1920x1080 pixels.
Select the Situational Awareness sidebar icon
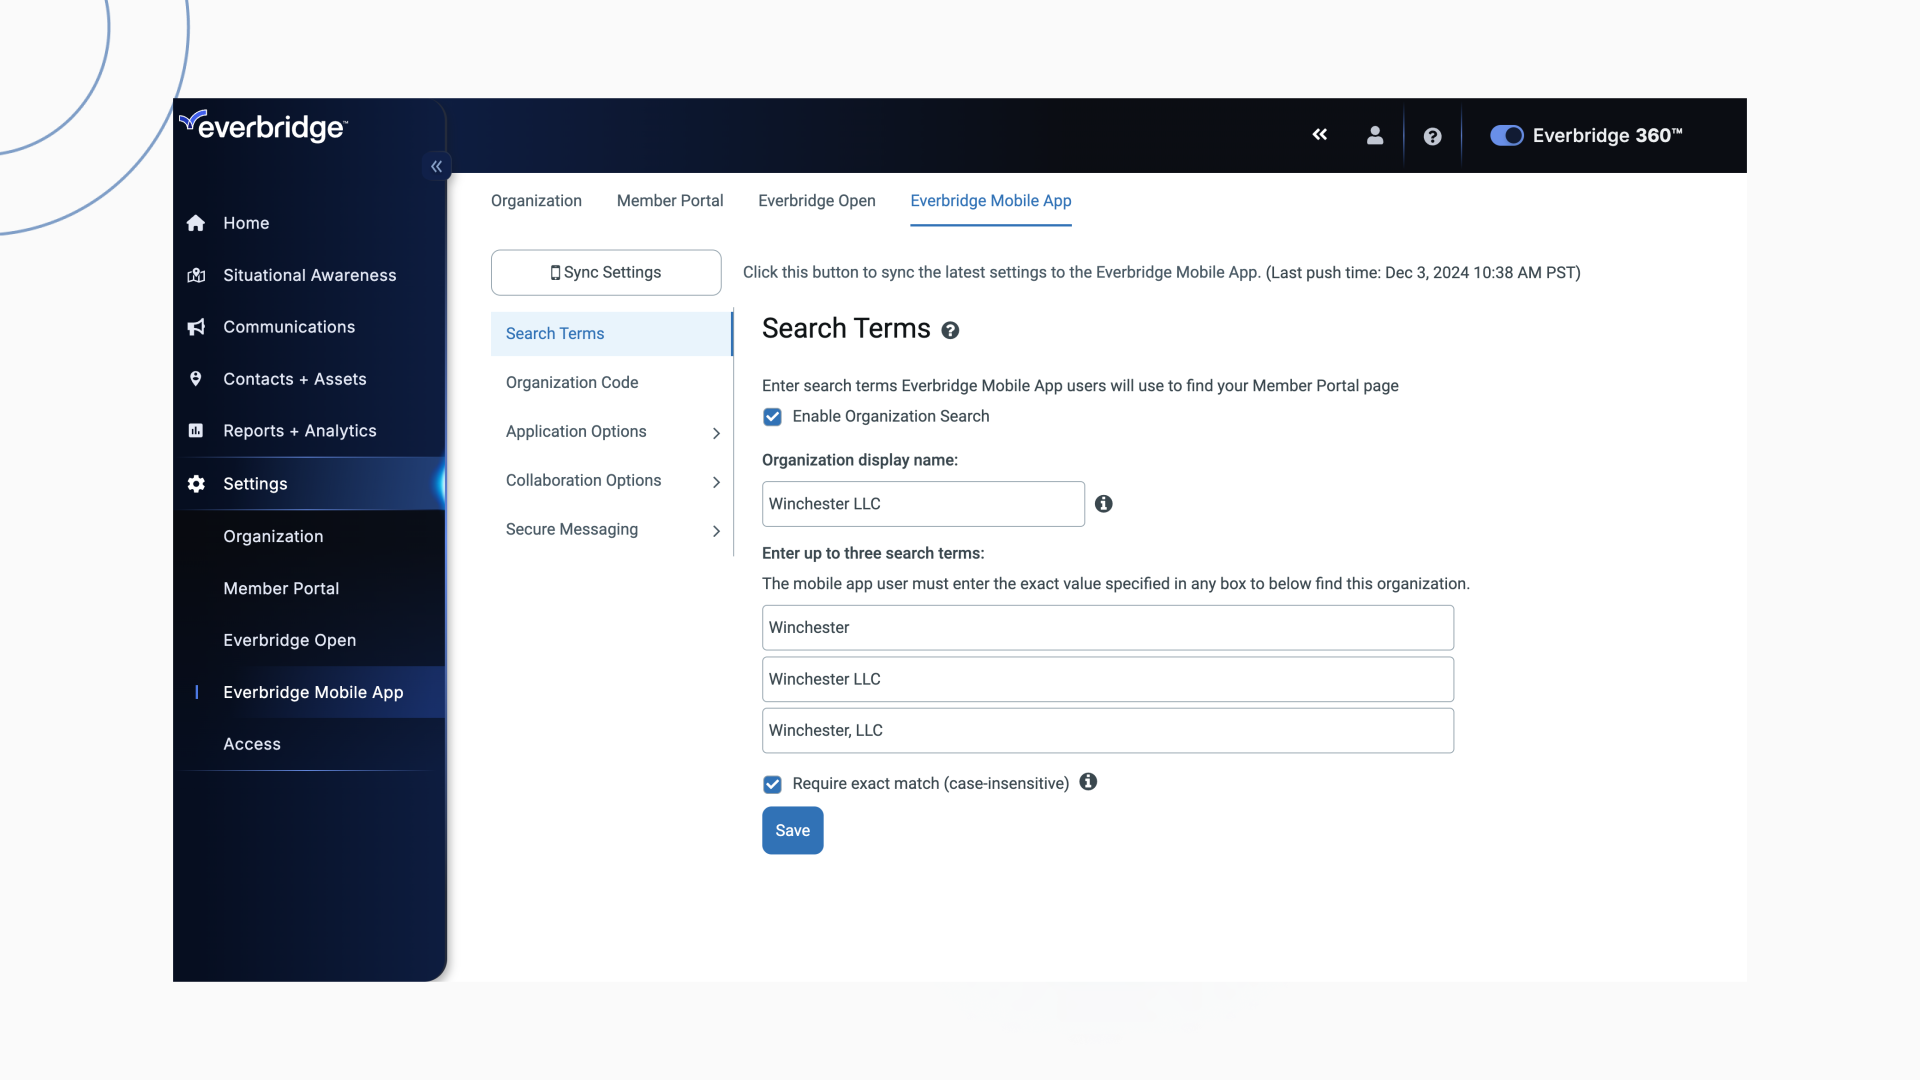tap(196, 275)
